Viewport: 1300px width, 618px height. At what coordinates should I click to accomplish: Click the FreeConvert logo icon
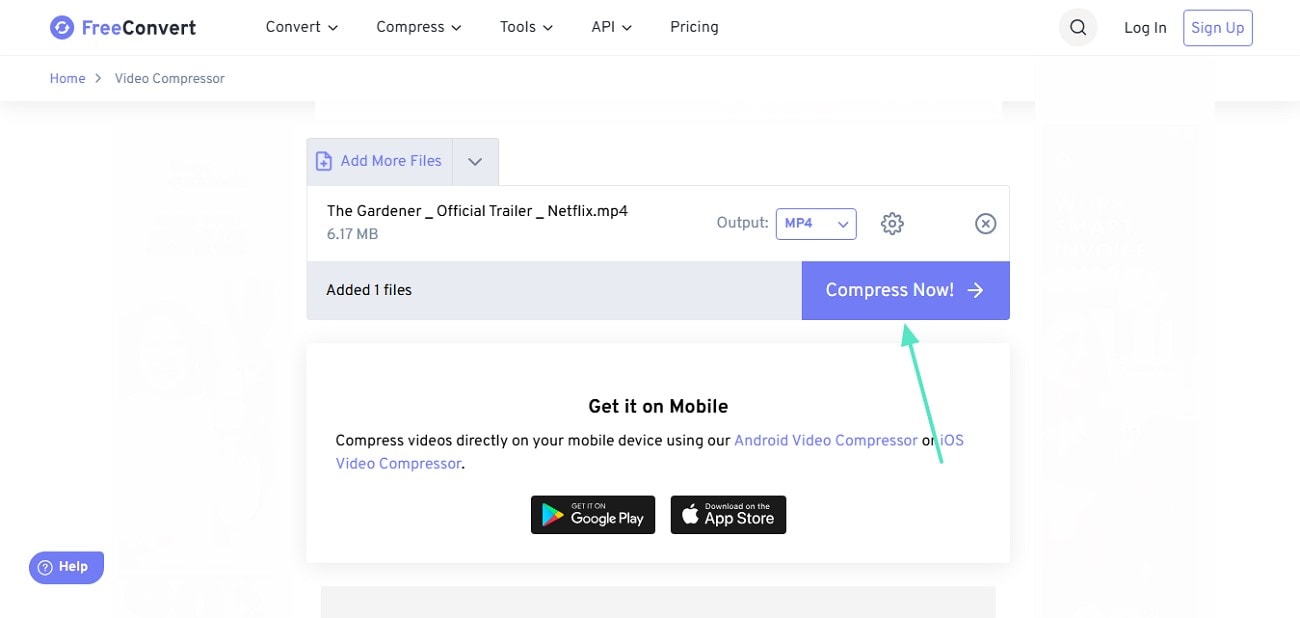click(x=62, y=28)
